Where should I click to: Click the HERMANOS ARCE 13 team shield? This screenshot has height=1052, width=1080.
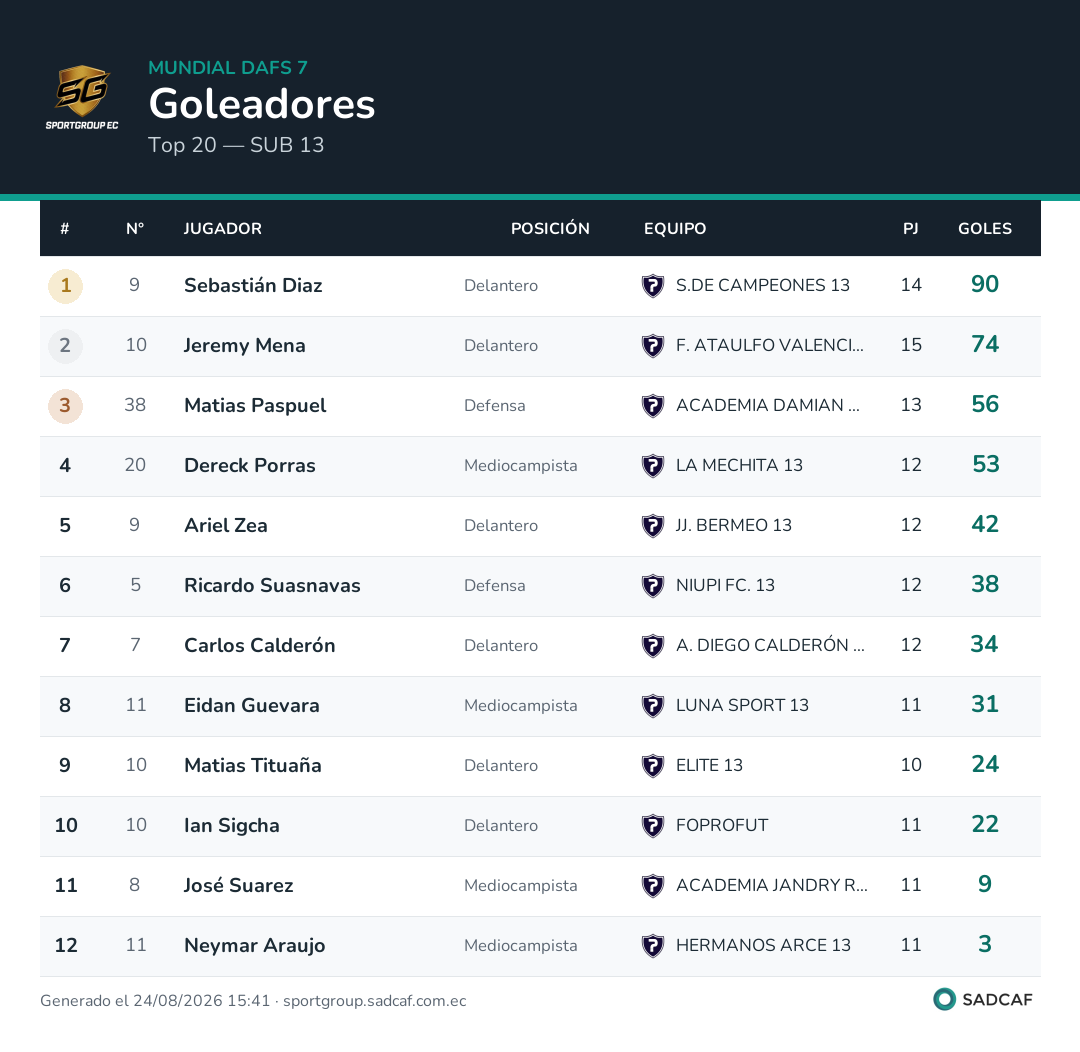tap(652, 945)
